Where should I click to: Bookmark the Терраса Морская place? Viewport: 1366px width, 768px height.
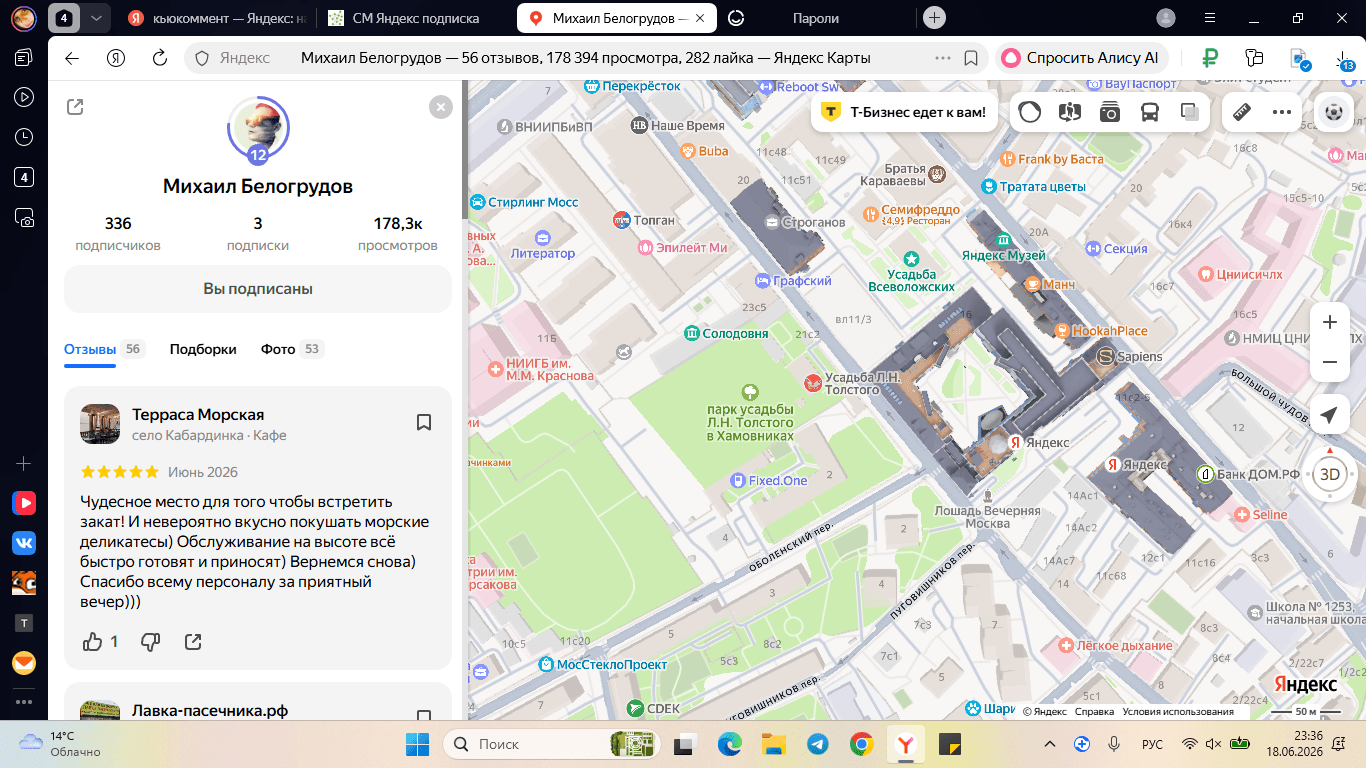423,422
